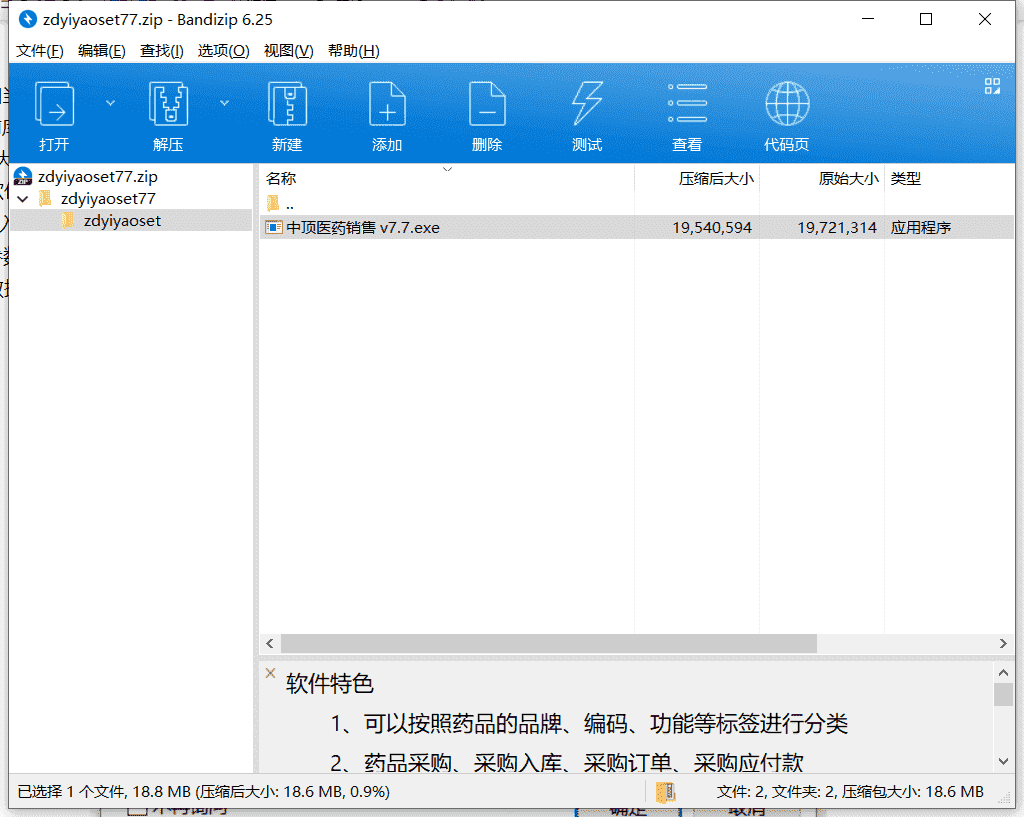Click comment panel scroll up arrow
The height and width of the screenshot is (817, 1024).
1004,672
